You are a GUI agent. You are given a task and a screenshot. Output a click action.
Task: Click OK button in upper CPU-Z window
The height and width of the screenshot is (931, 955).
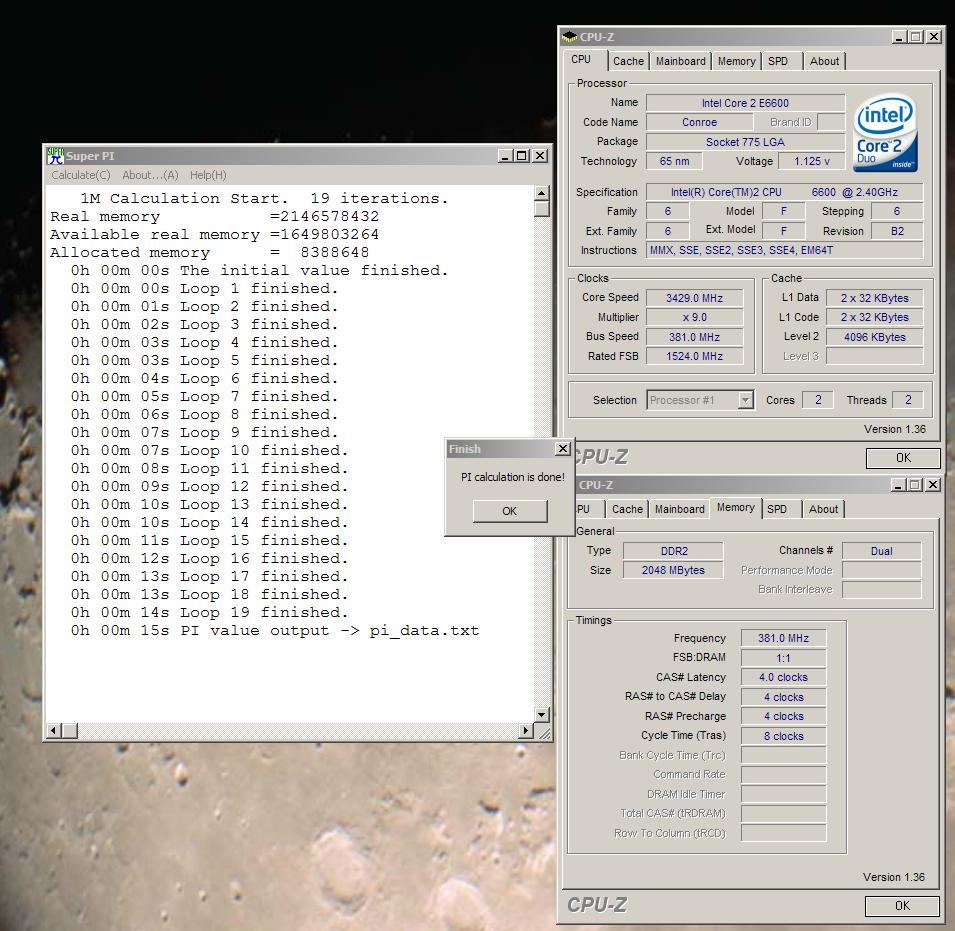pyautogui.click(x=903, y=458)
